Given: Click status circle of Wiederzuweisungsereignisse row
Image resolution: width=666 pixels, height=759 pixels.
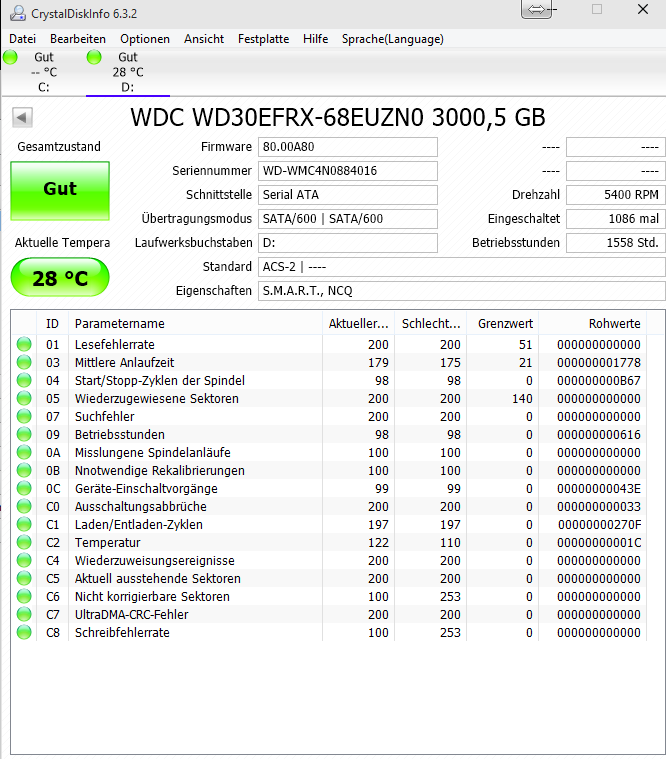Looking at the screenshot, I should tap(24, 560).
